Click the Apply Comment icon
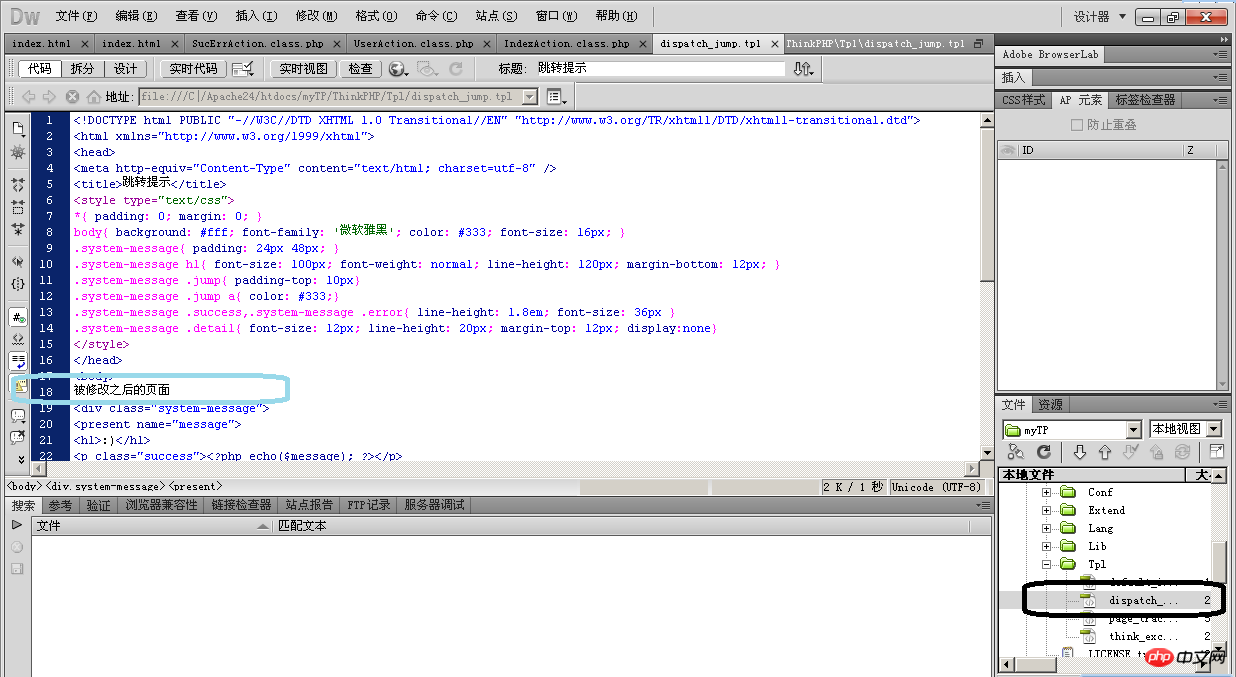The image size is (1236, 677). pyautogui.click(x=18, y=416)
